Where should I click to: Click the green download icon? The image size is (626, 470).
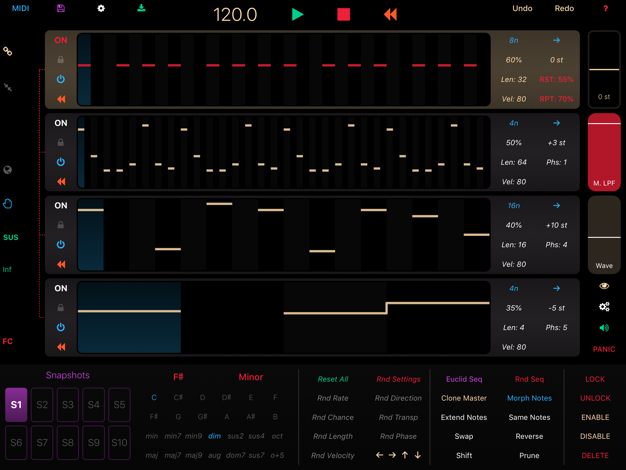141,9
